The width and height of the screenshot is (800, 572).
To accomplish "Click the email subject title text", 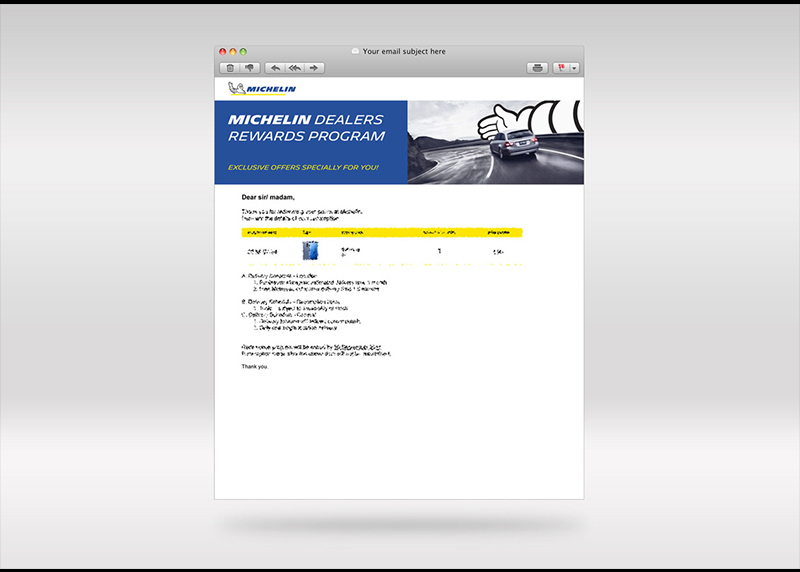I will 404,51.
